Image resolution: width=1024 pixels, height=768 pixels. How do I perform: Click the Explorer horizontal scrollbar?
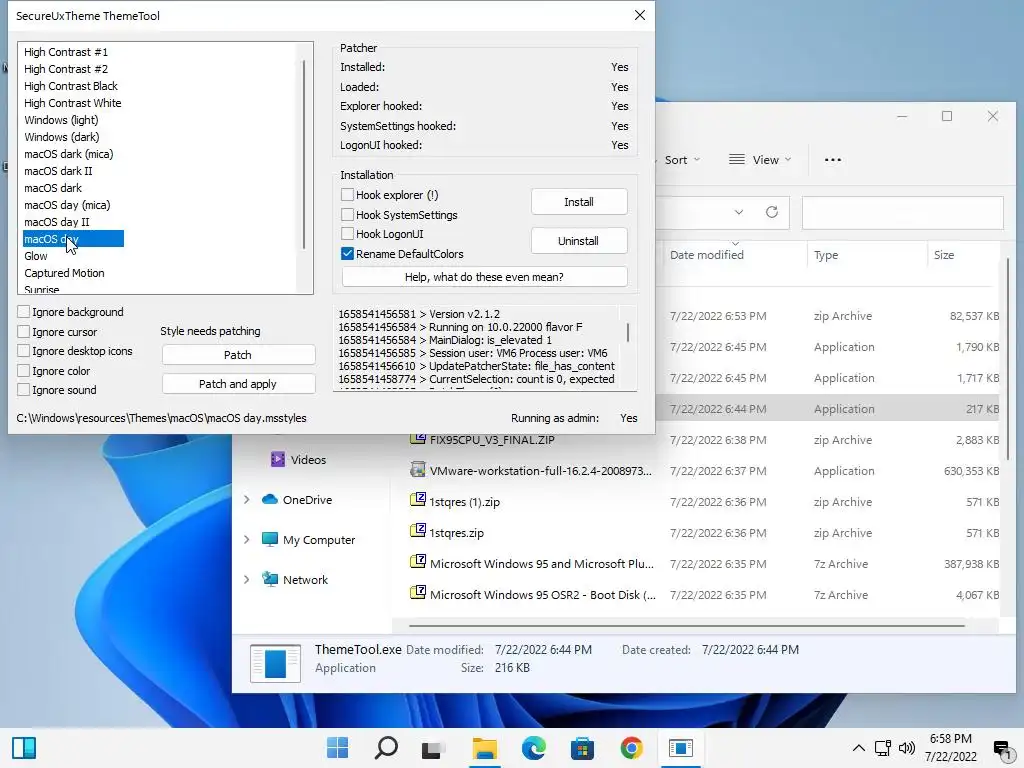(x=686, y=626)
